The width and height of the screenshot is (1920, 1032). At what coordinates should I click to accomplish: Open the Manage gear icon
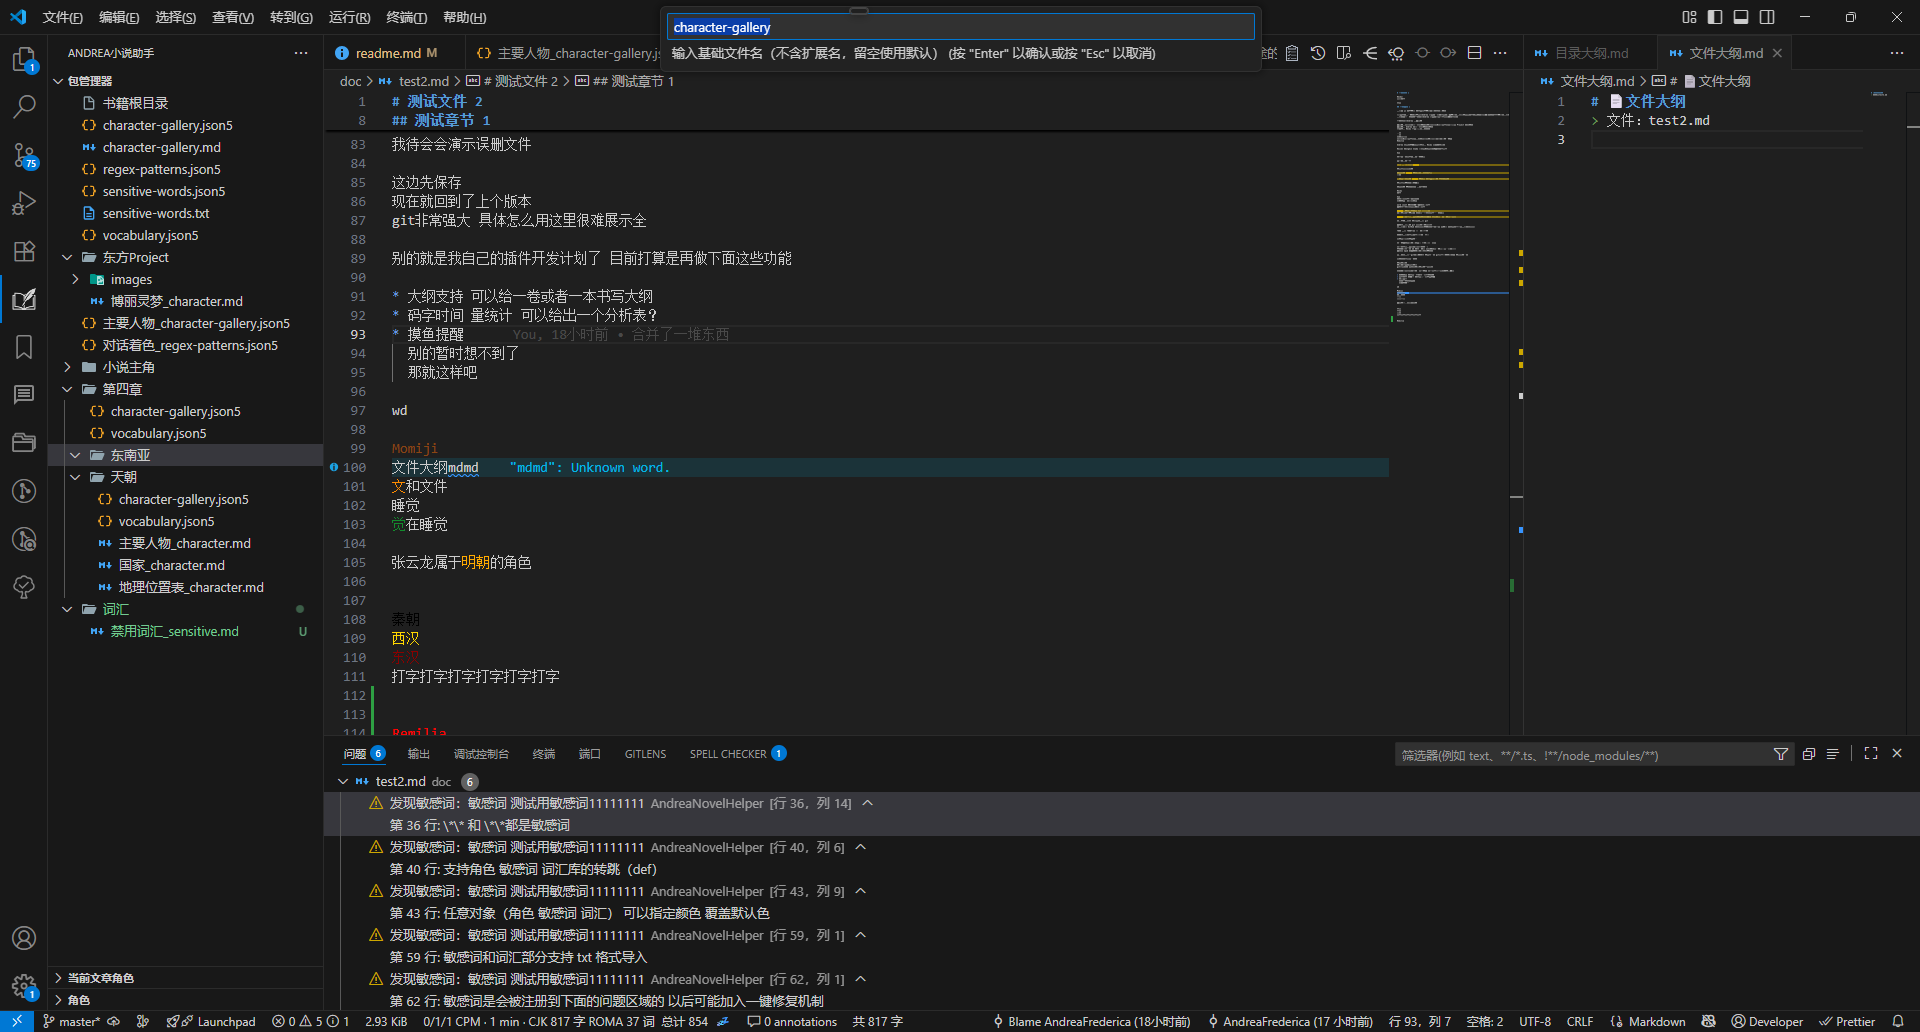pos(24,986)
